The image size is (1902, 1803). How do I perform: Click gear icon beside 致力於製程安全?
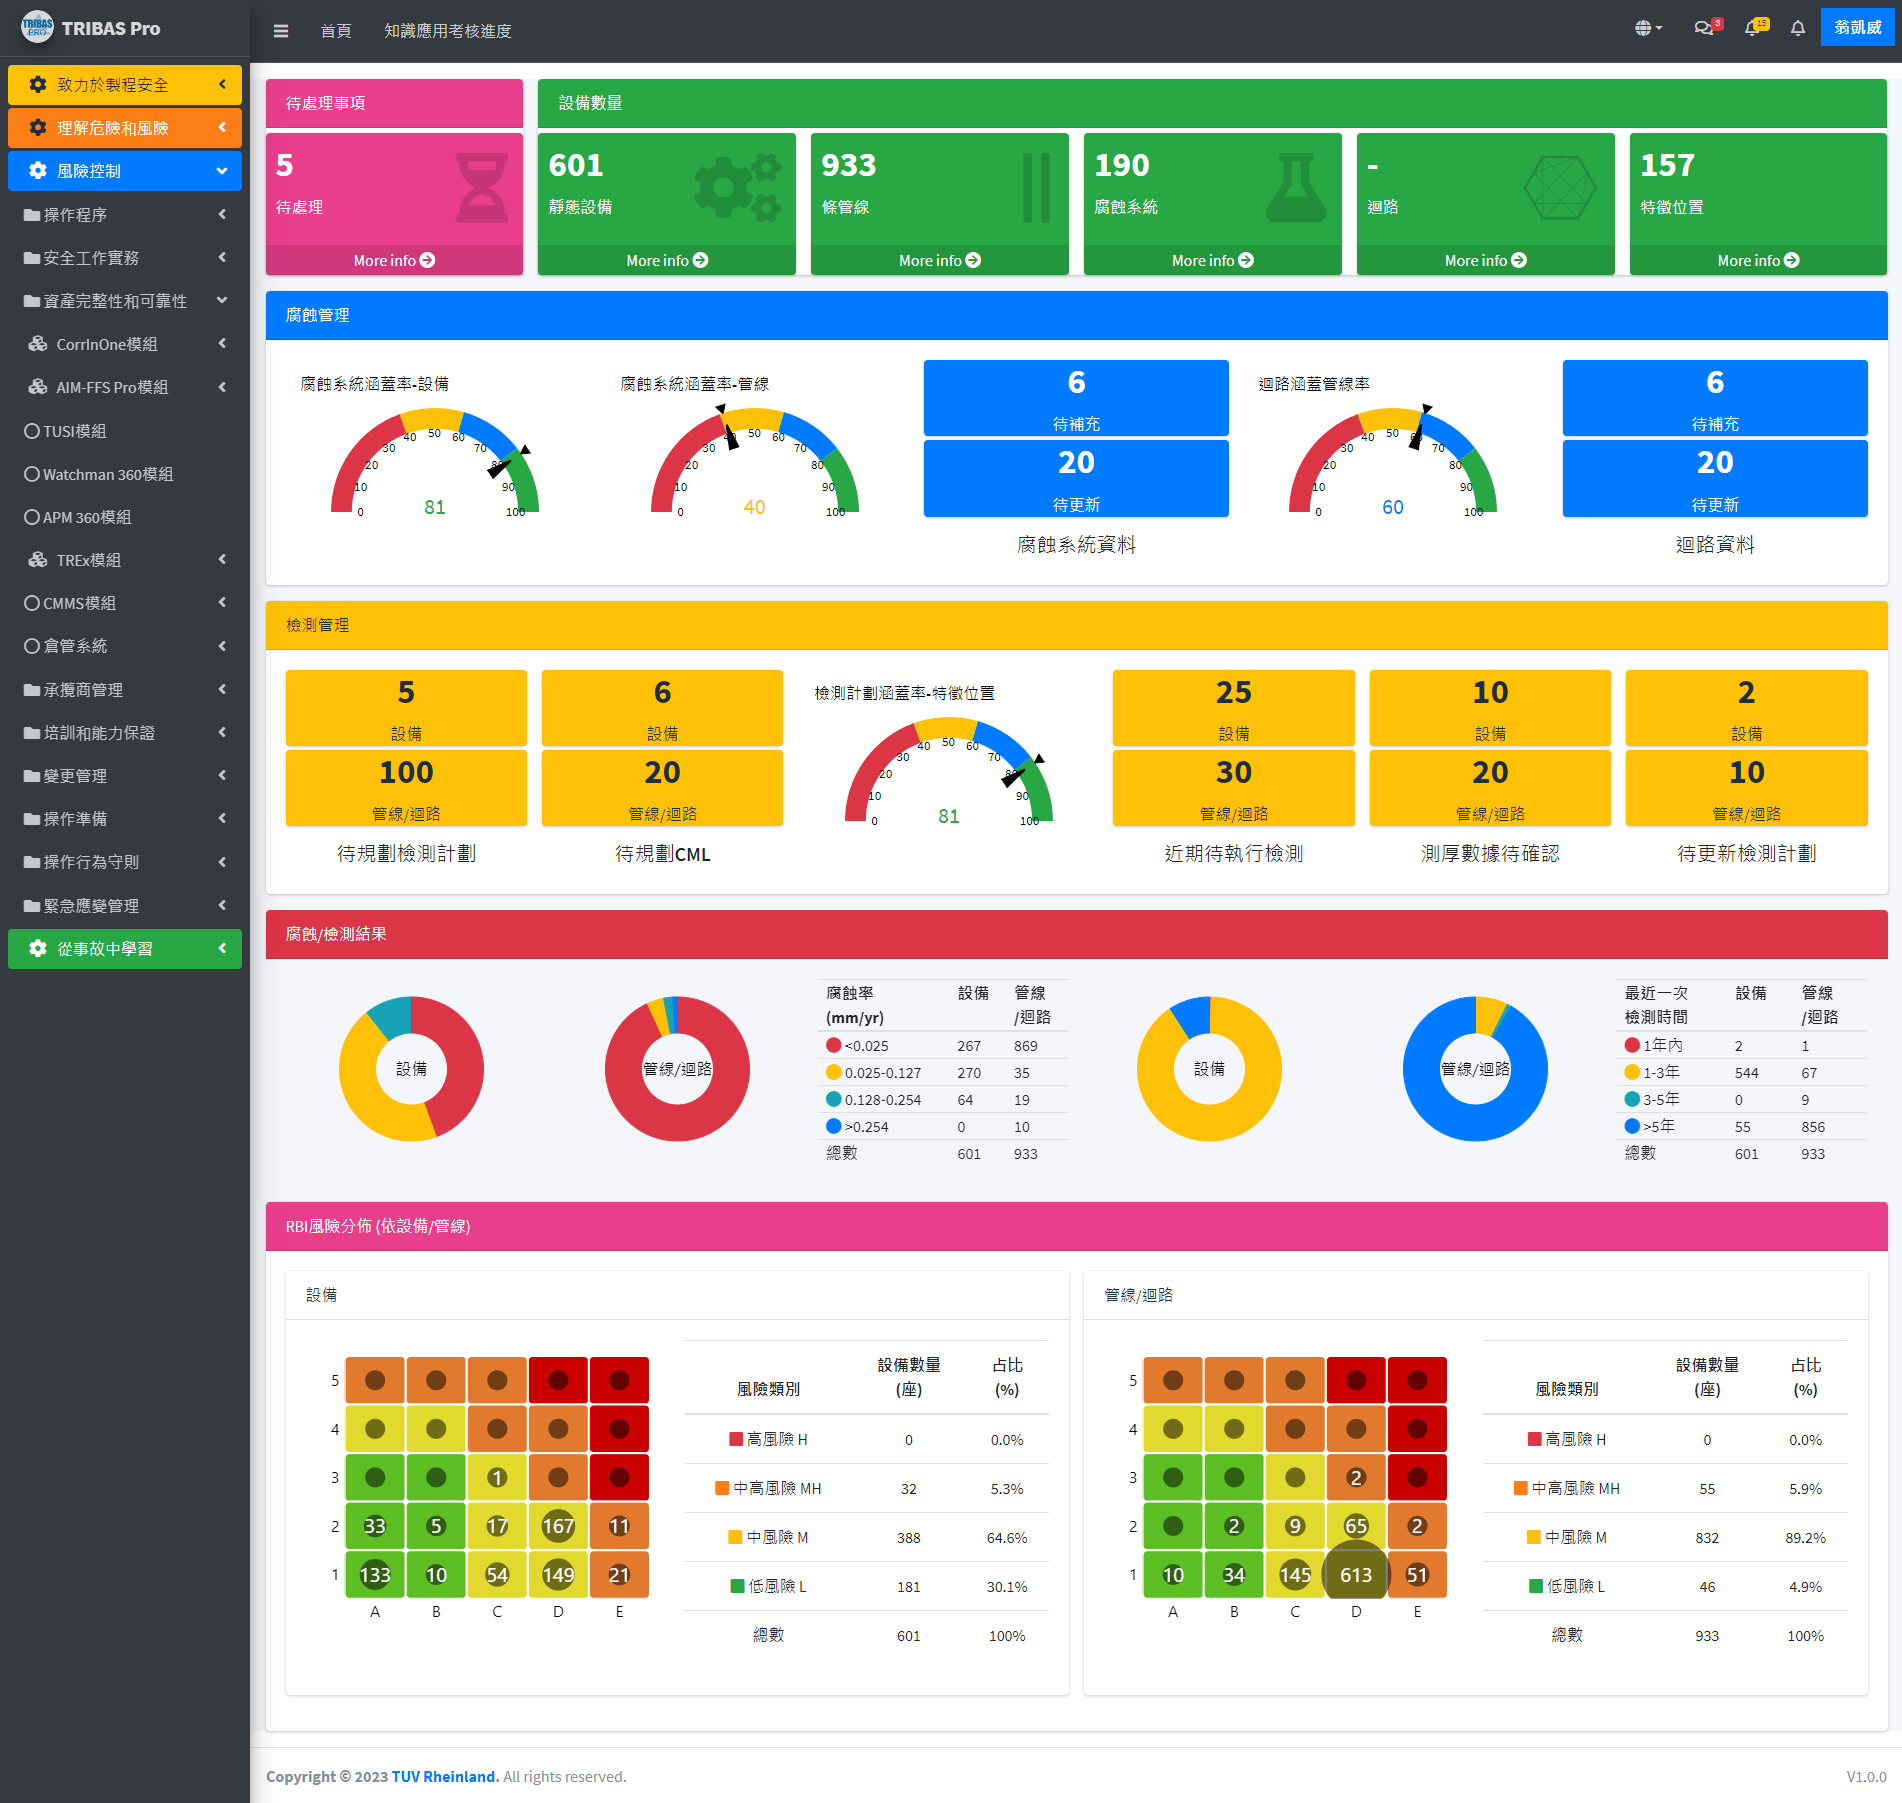(x=38, y=84)
